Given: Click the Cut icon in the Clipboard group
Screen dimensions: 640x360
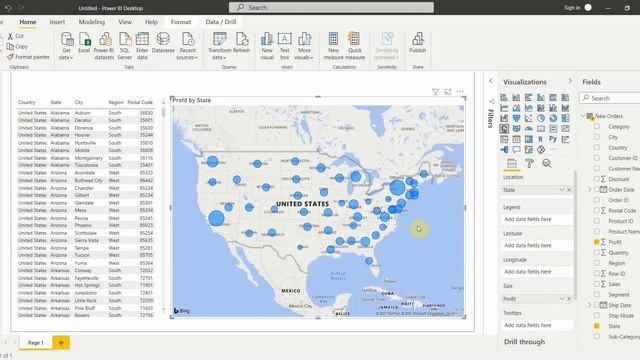Looking at the screenshot, I should (x=11, y=36).
